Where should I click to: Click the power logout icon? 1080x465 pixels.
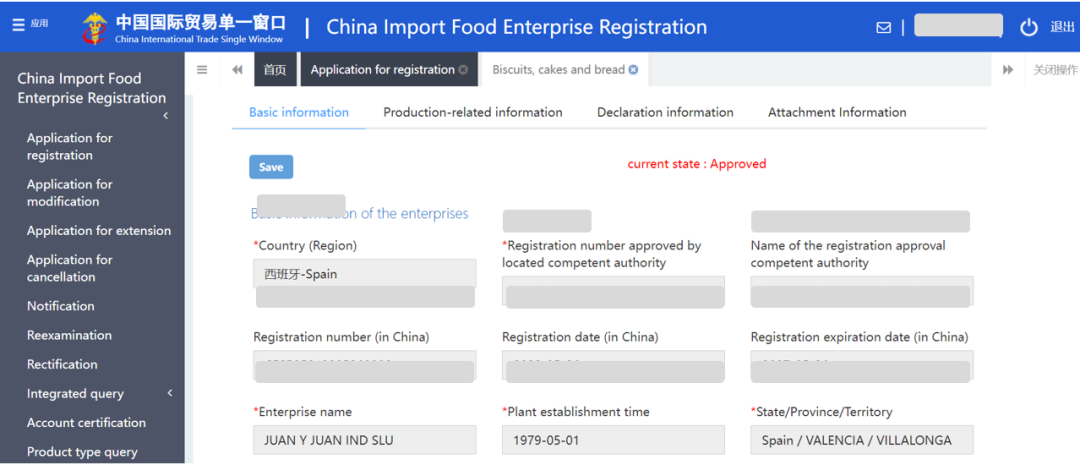1029,27
